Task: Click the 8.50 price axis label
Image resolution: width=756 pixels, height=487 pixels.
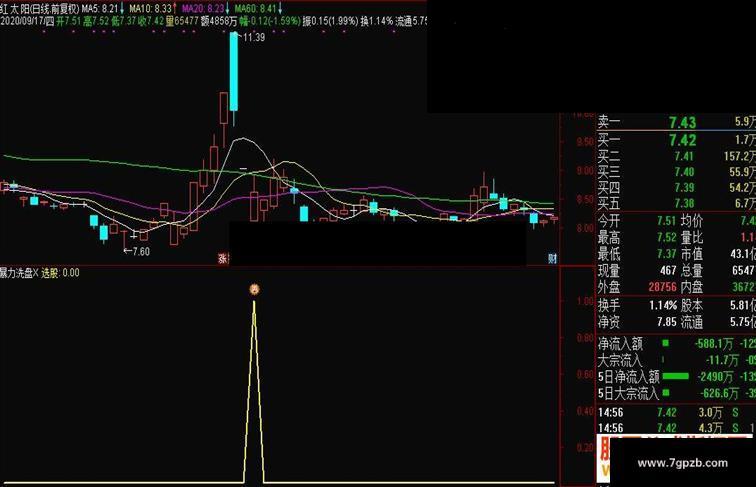Action: [x=585, y=199]
